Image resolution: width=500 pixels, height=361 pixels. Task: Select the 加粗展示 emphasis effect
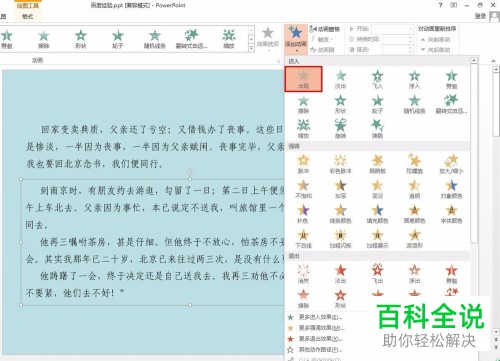pyautogui.click(x=377, y=238)
